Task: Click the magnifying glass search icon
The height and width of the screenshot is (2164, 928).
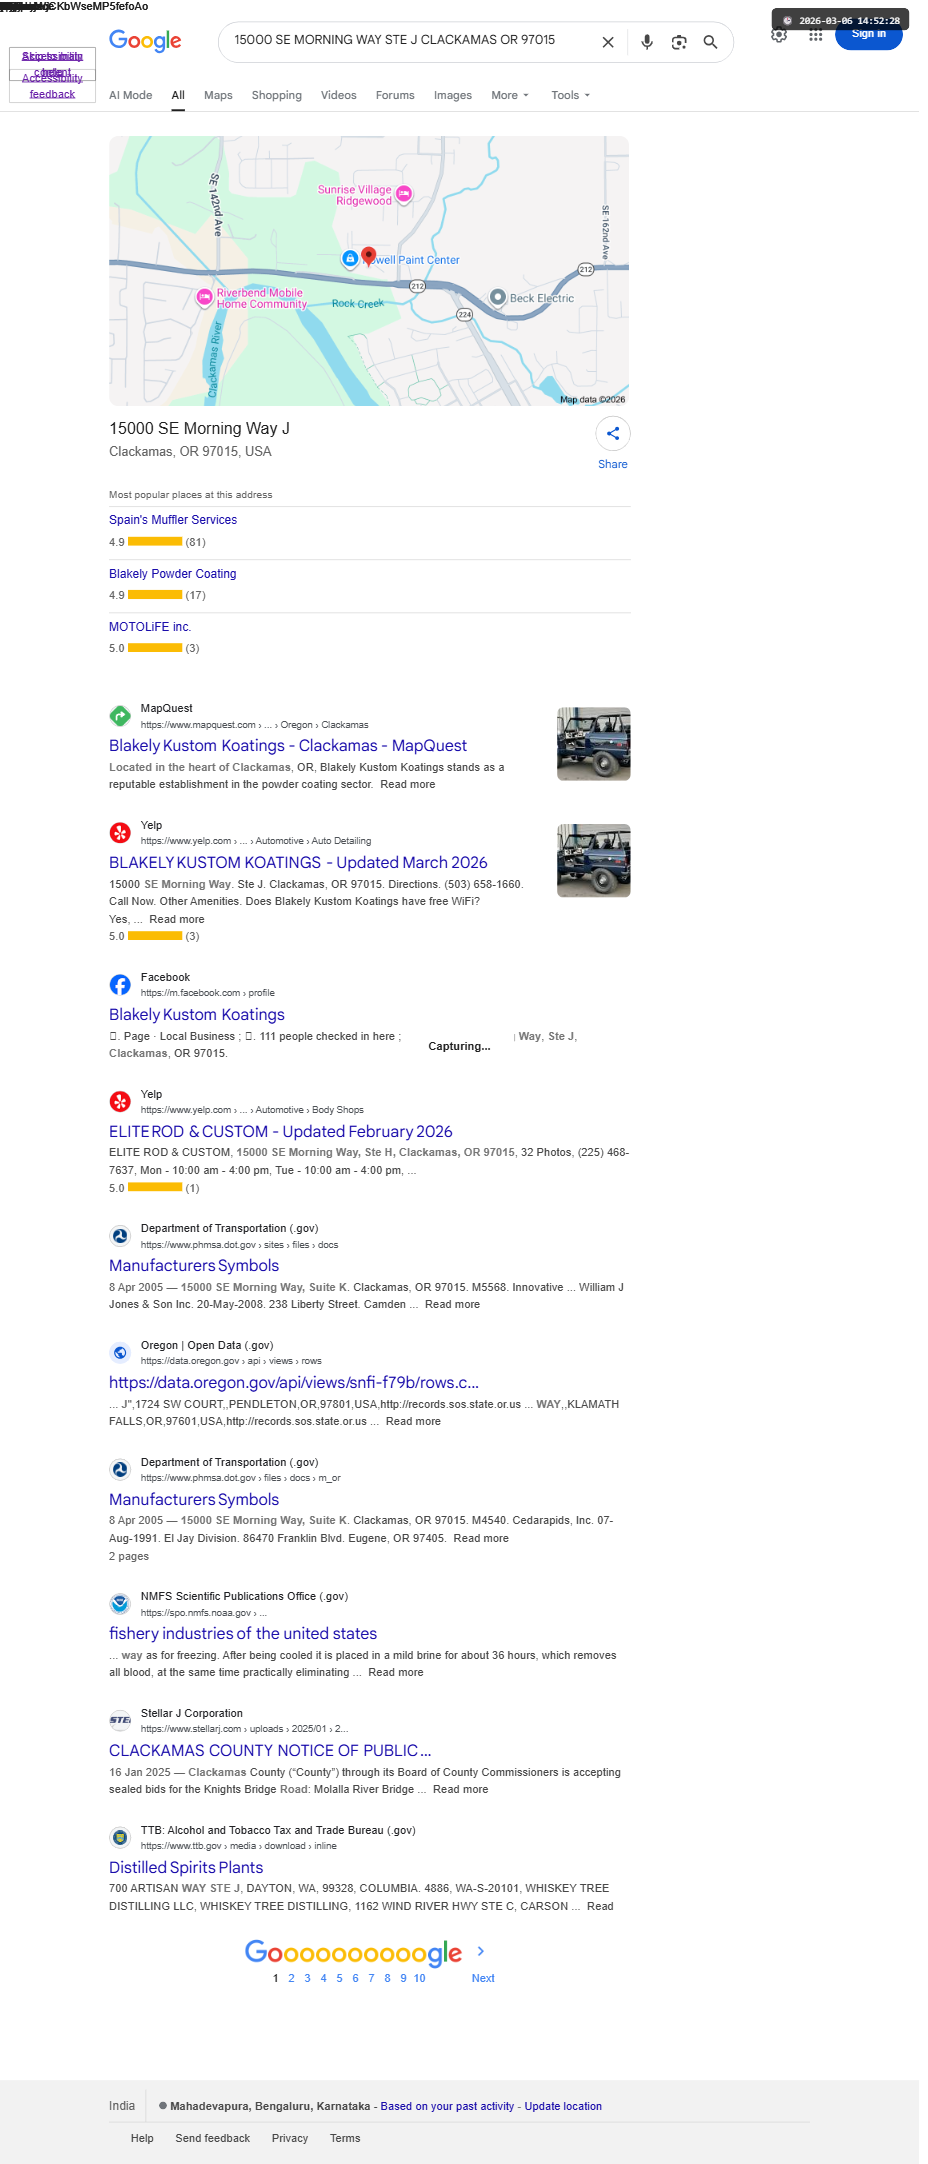Action: (710, 42)
